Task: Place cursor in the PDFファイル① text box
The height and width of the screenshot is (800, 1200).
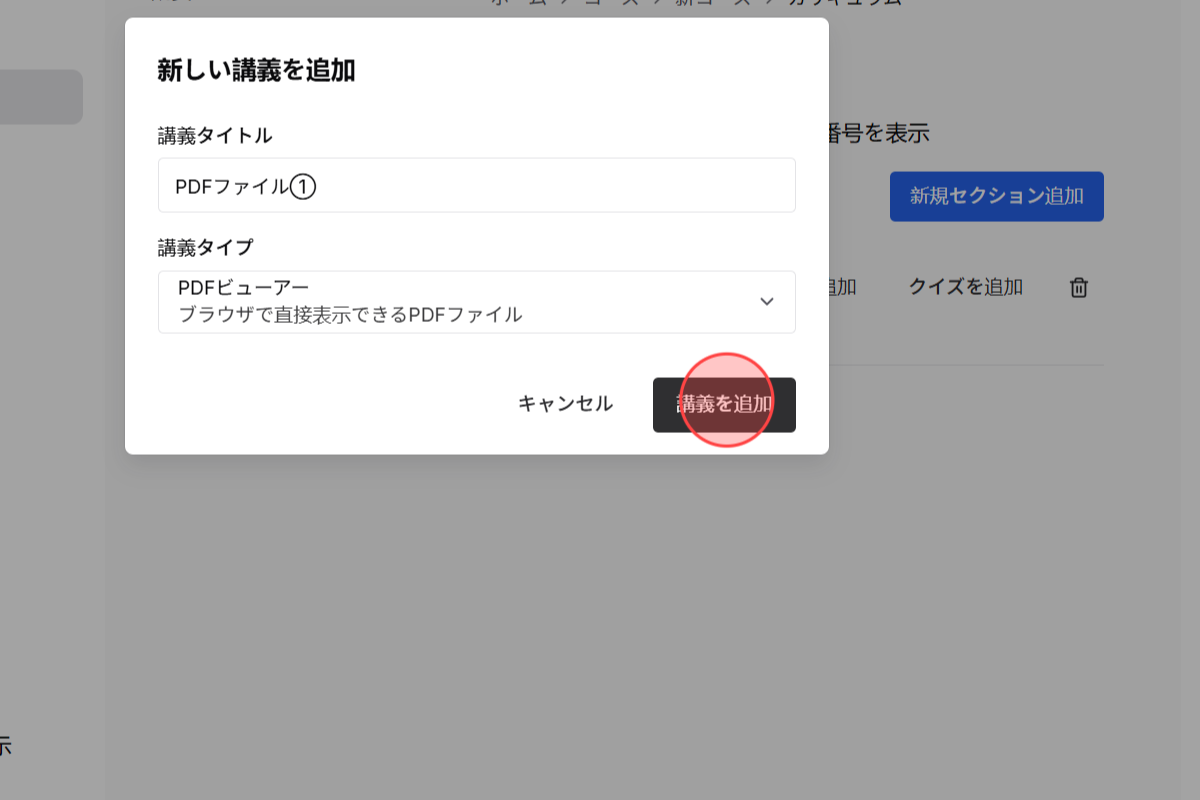Action: [476, 185]
